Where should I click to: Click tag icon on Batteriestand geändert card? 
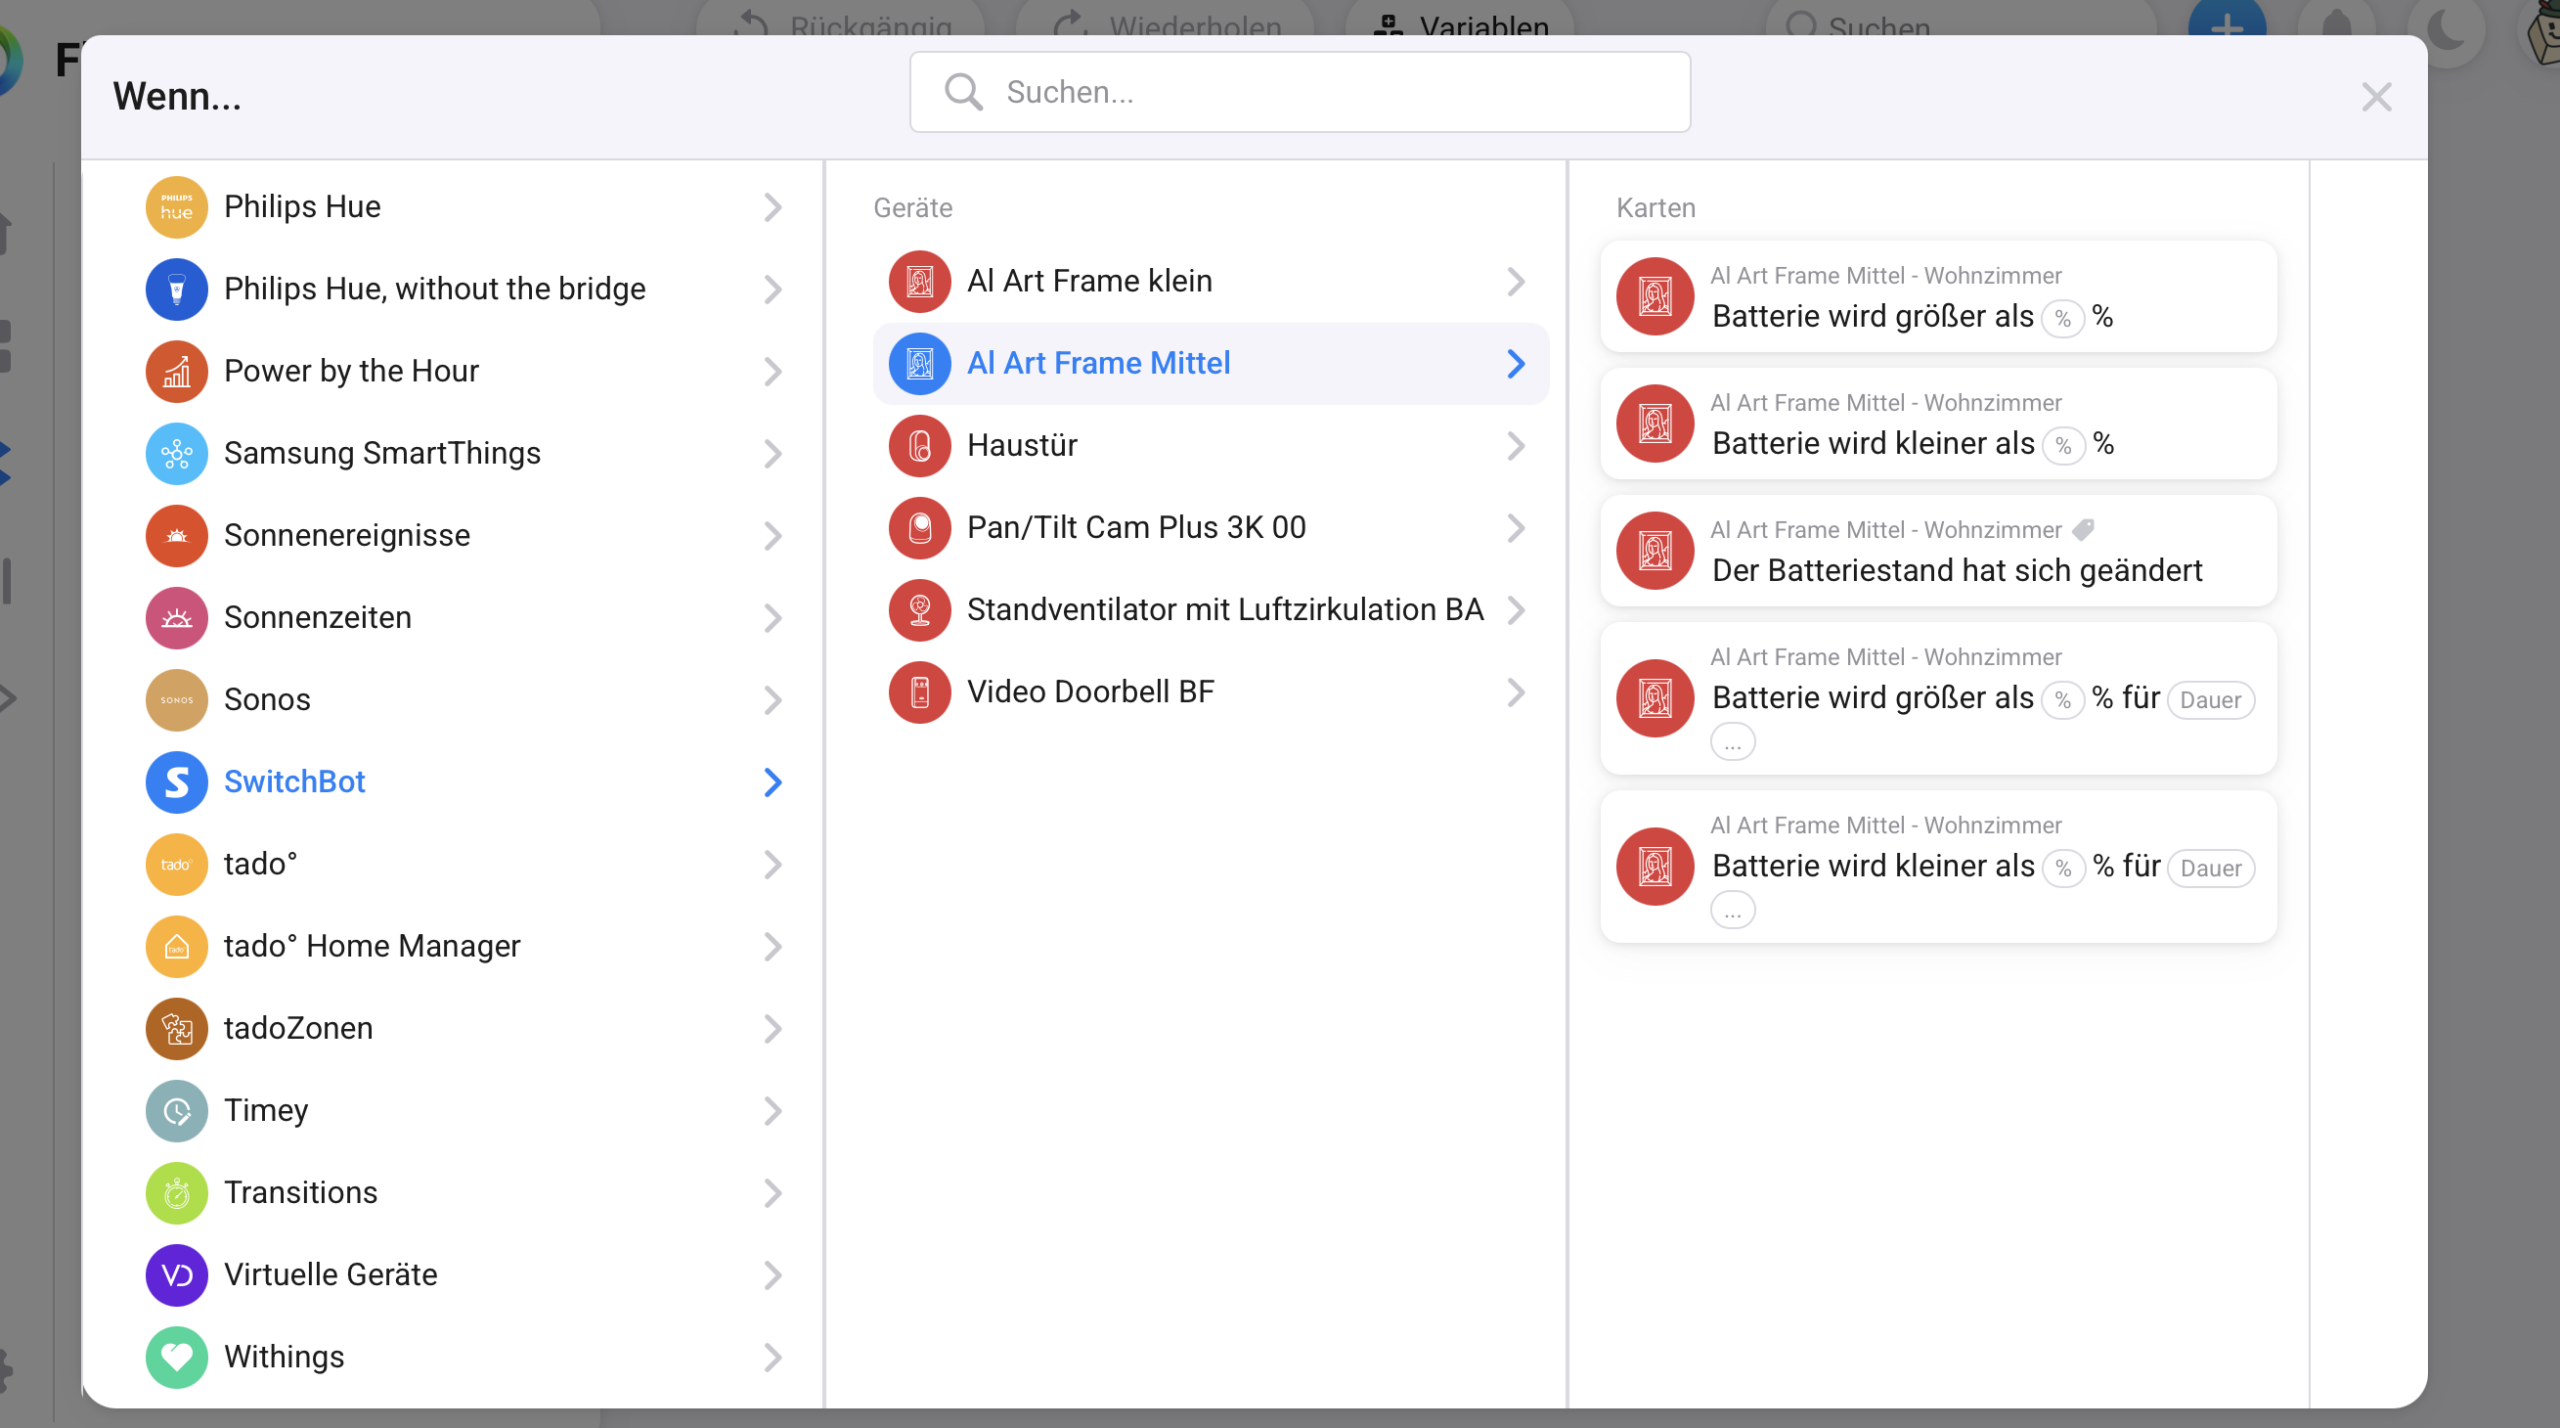2083,529
